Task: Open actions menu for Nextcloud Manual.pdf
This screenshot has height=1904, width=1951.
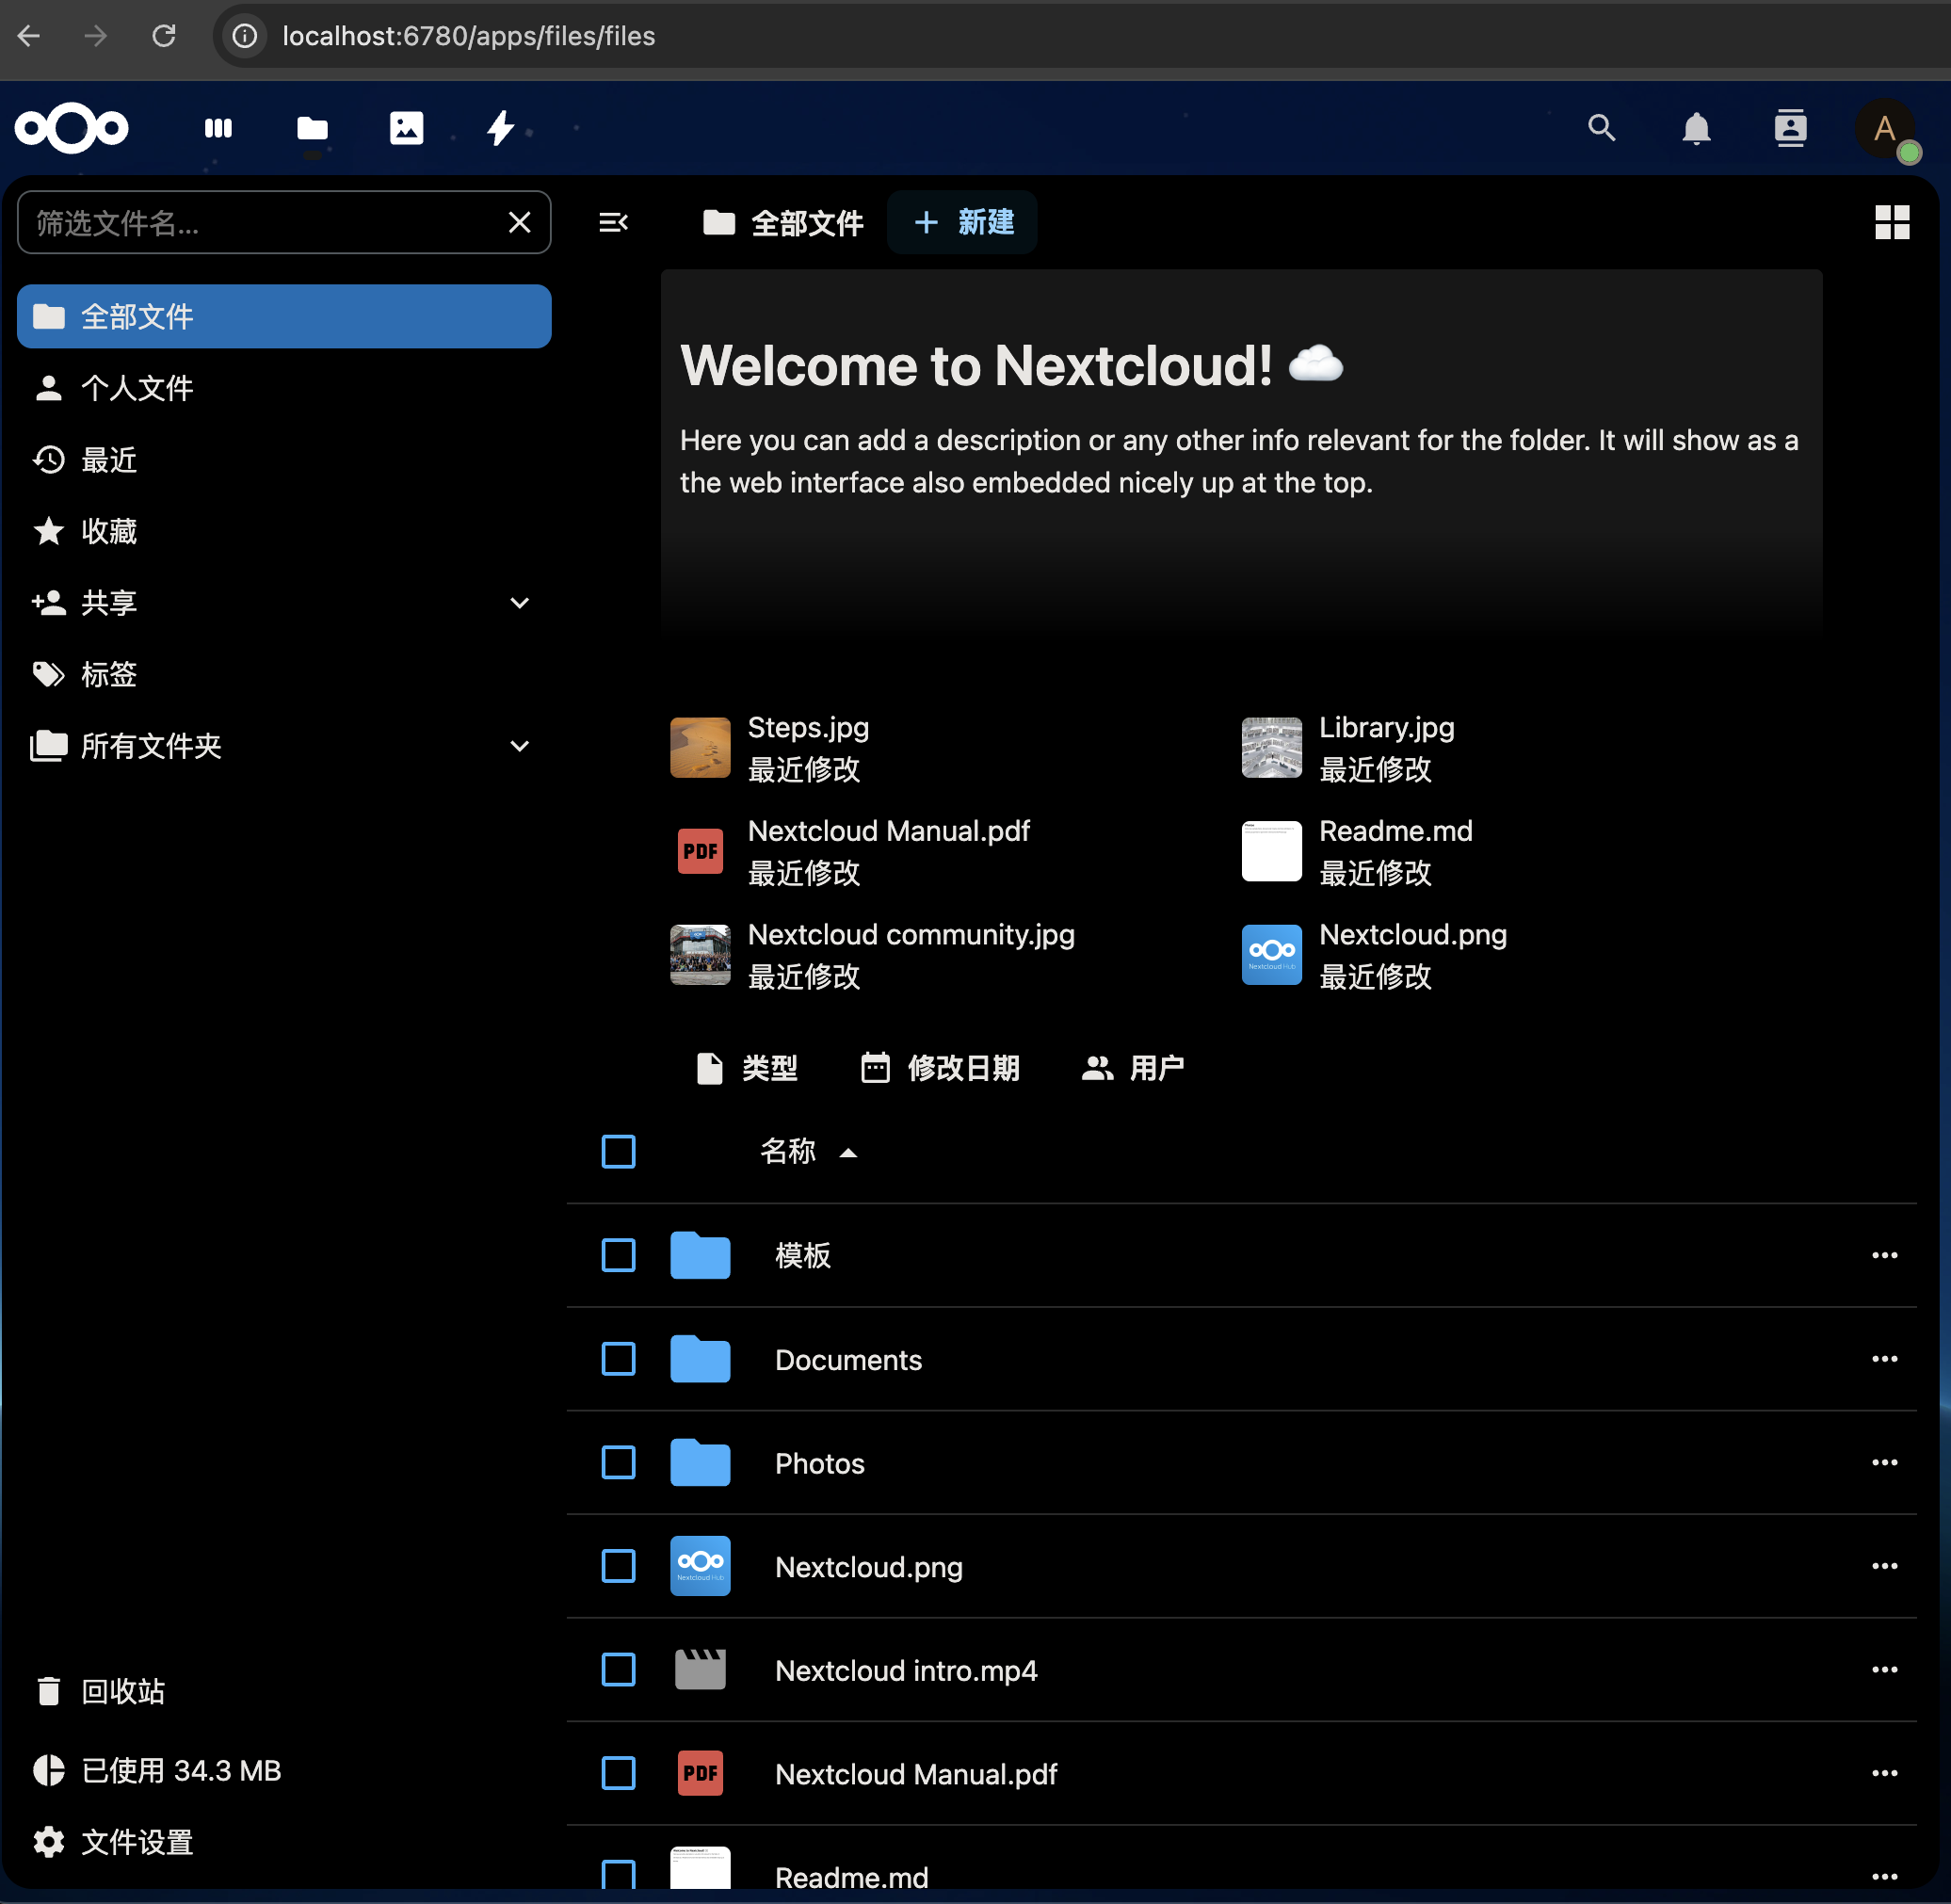Action: click(1884, 1773)
